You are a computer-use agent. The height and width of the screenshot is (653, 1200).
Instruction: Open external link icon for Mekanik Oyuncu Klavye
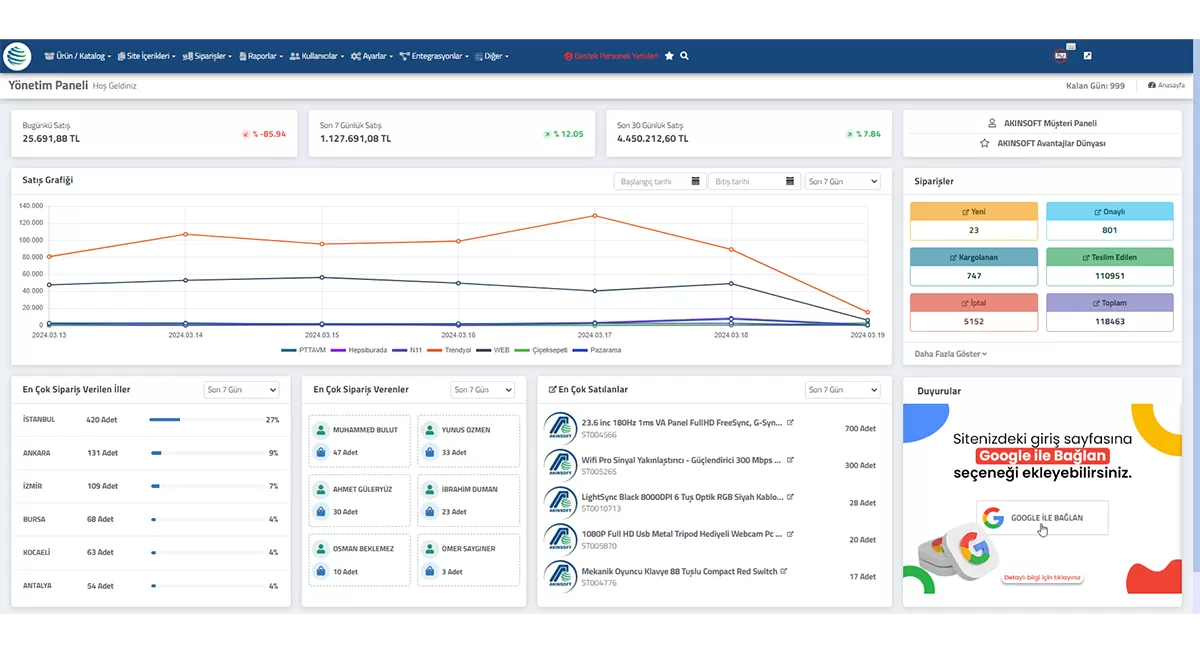click(x=784, y=571)
